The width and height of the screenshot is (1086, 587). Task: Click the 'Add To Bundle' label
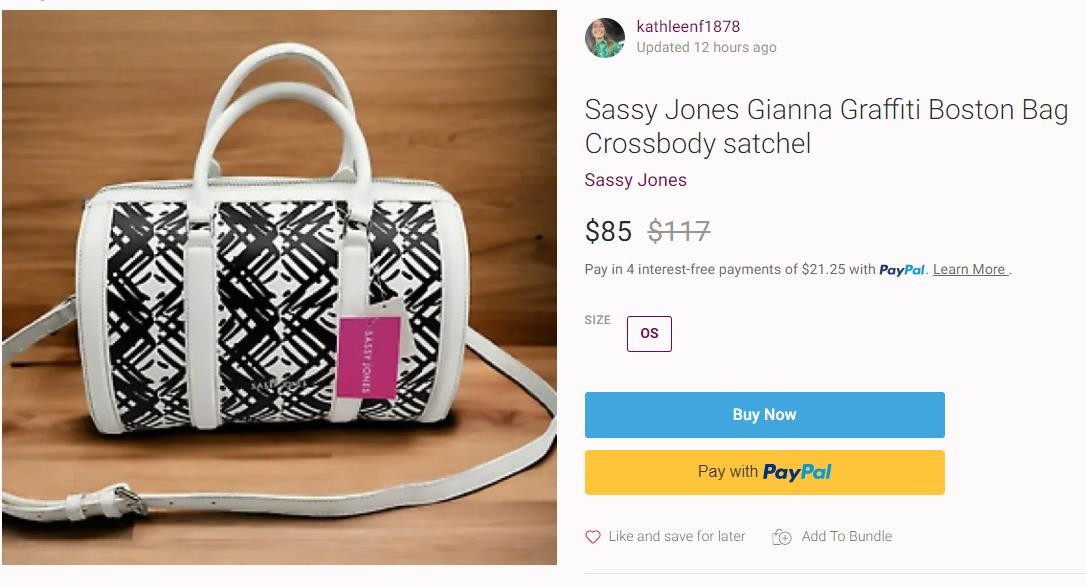pos(846,537)
